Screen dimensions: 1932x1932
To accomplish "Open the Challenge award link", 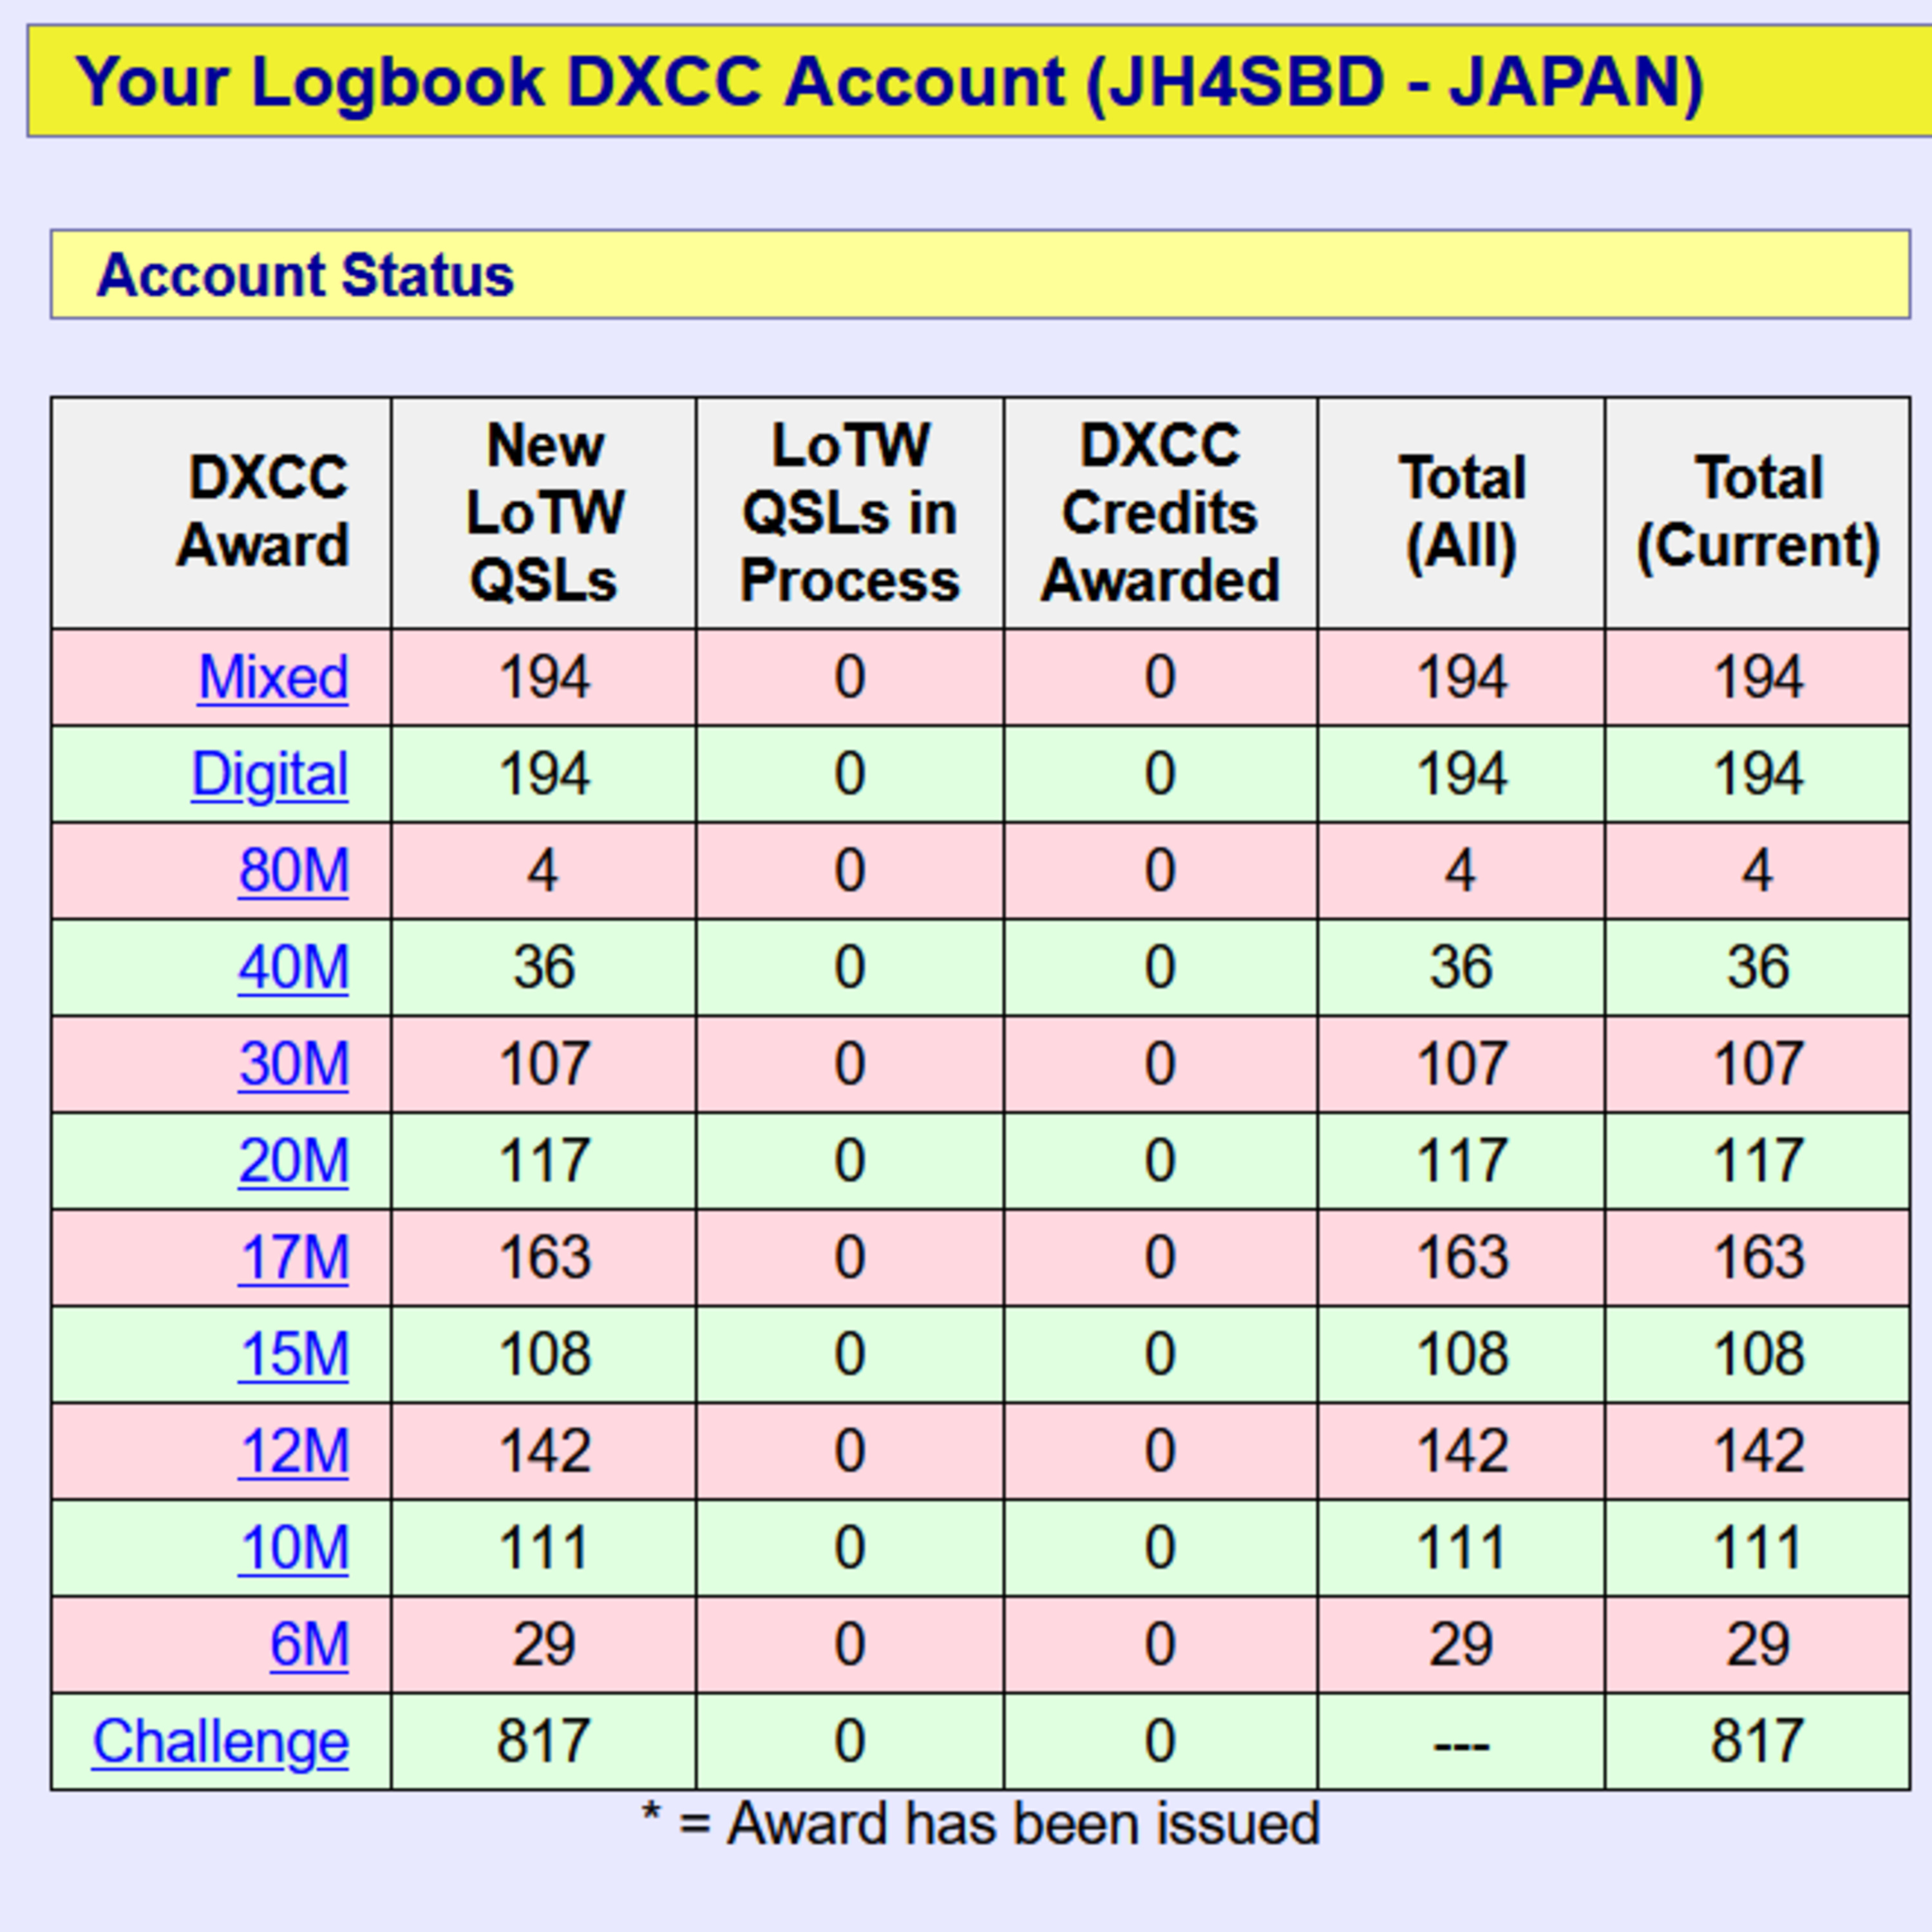I will coord(221,1742).
